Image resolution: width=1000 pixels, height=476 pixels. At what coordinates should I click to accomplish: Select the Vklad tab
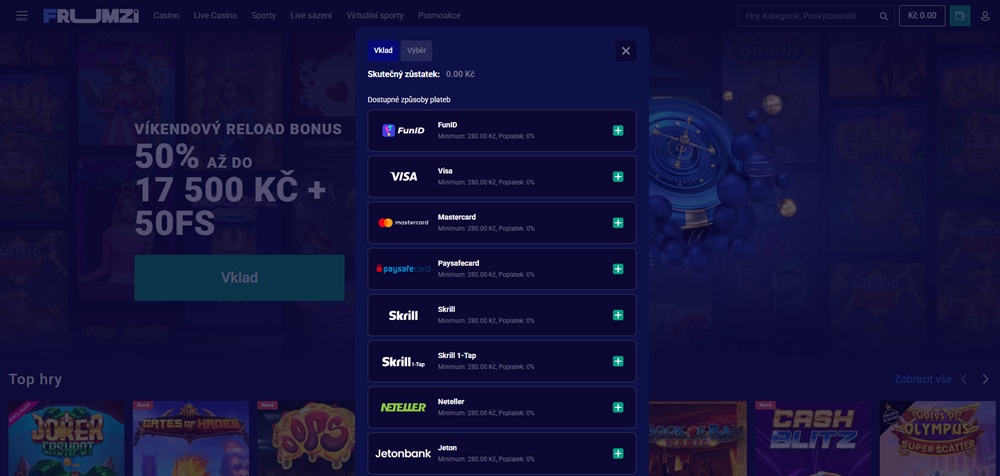tap(383, 50)
